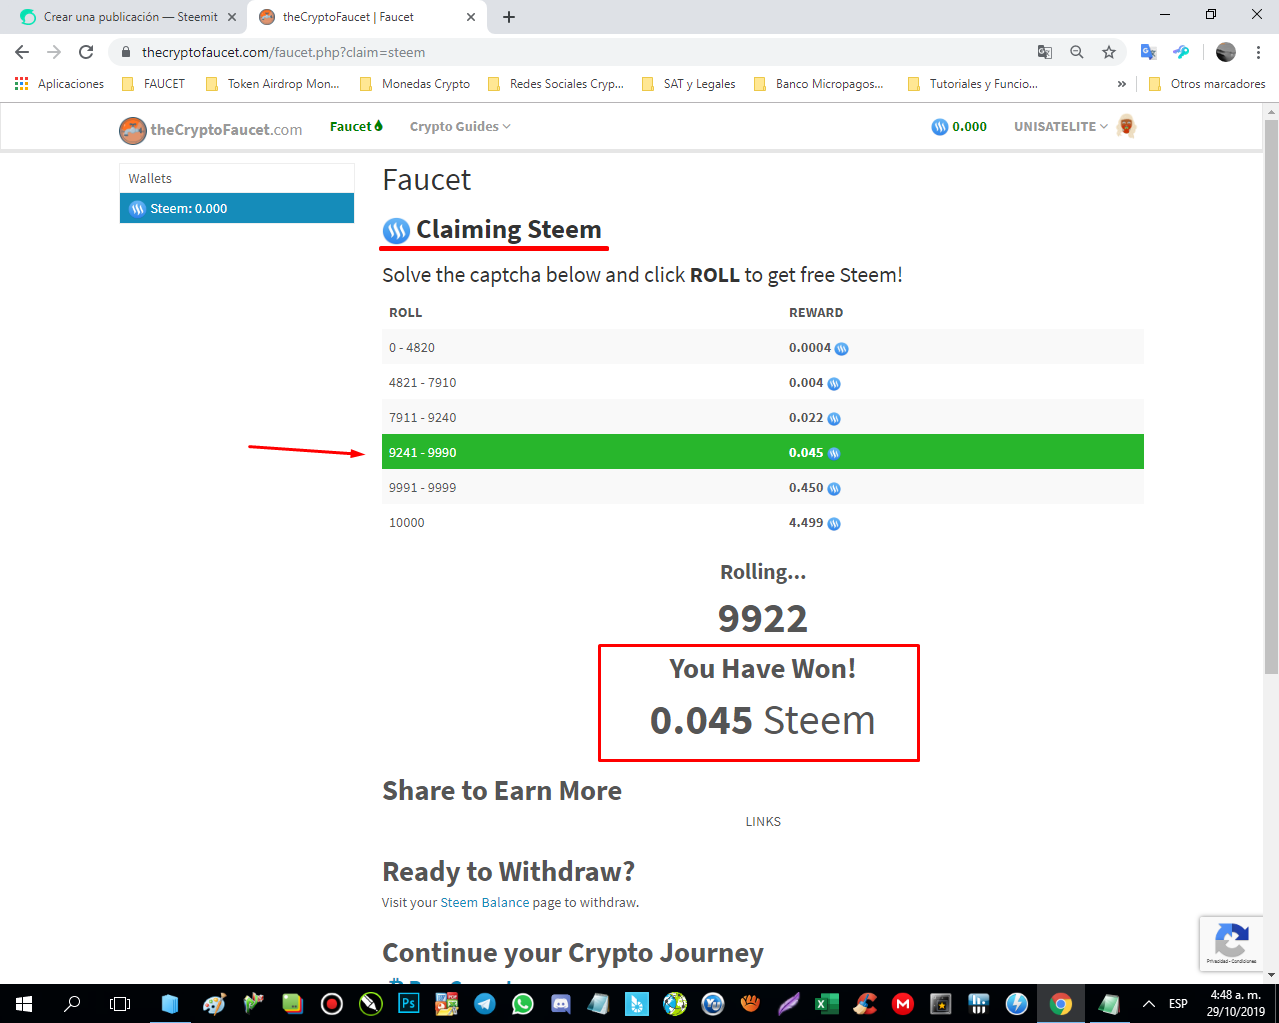
Task: Expand the hidden bookmarks chevron
Action: point(1121,84)
